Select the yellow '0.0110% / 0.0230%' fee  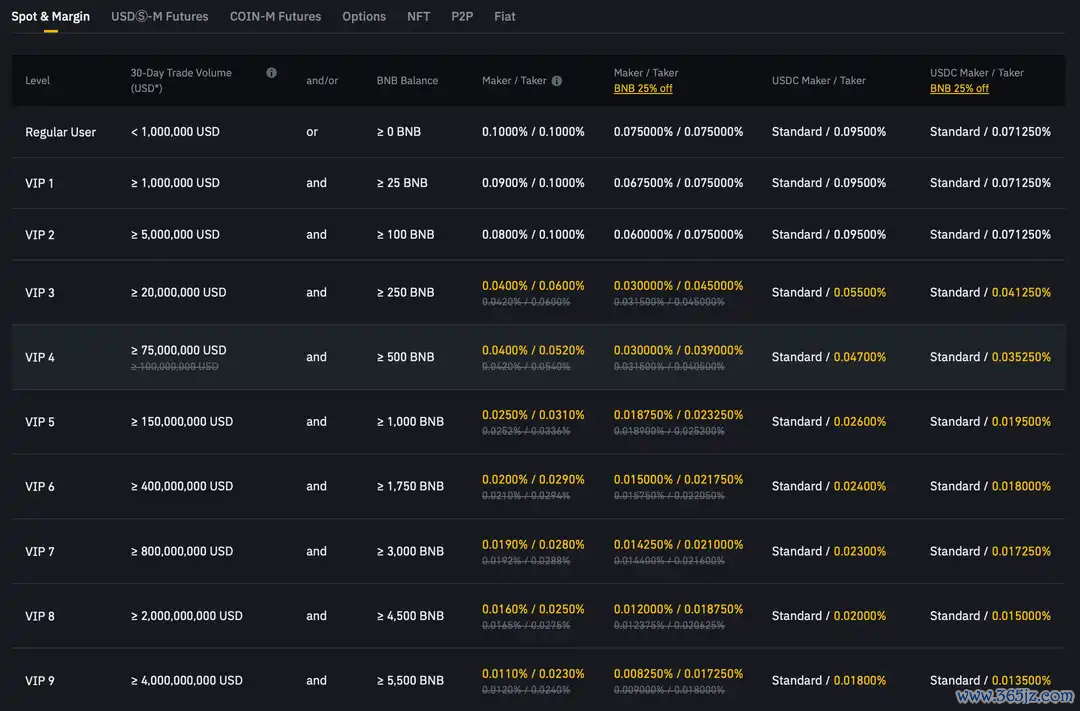point(533,673)
